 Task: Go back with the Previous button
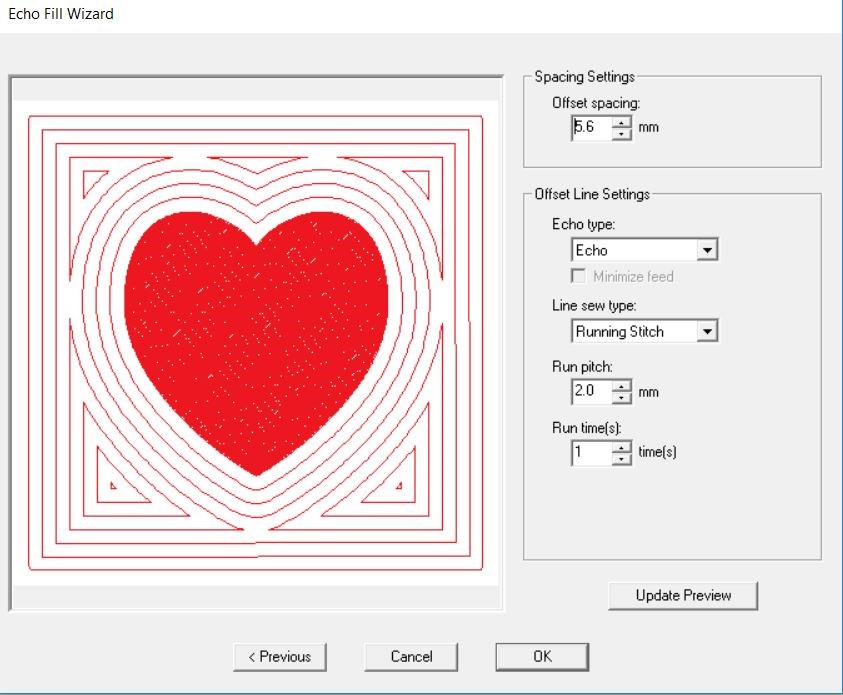pos(280,657)
